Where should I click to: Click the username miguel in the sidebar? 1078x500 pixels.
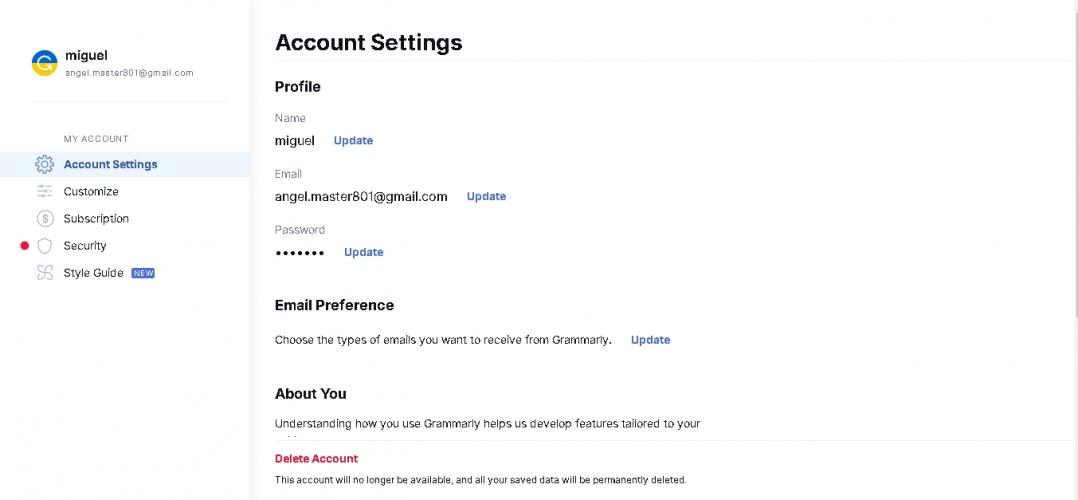pyautogui.click(x=86, y=56)
